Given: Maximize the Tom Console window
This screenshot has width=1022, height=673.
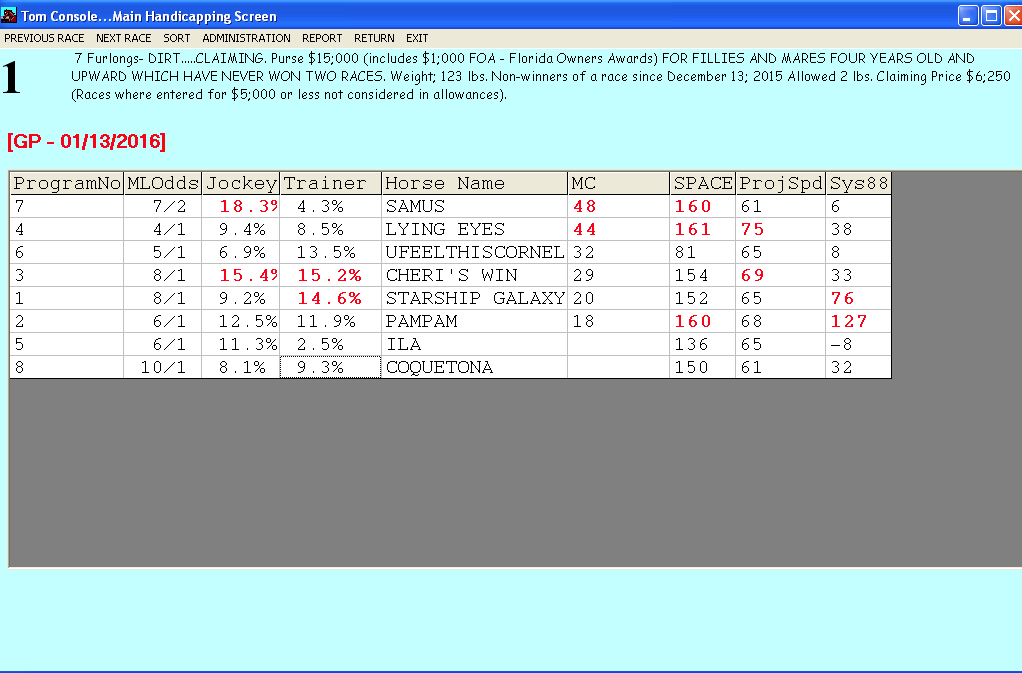Looking at the screenshot, I should (x=991, y=16).
